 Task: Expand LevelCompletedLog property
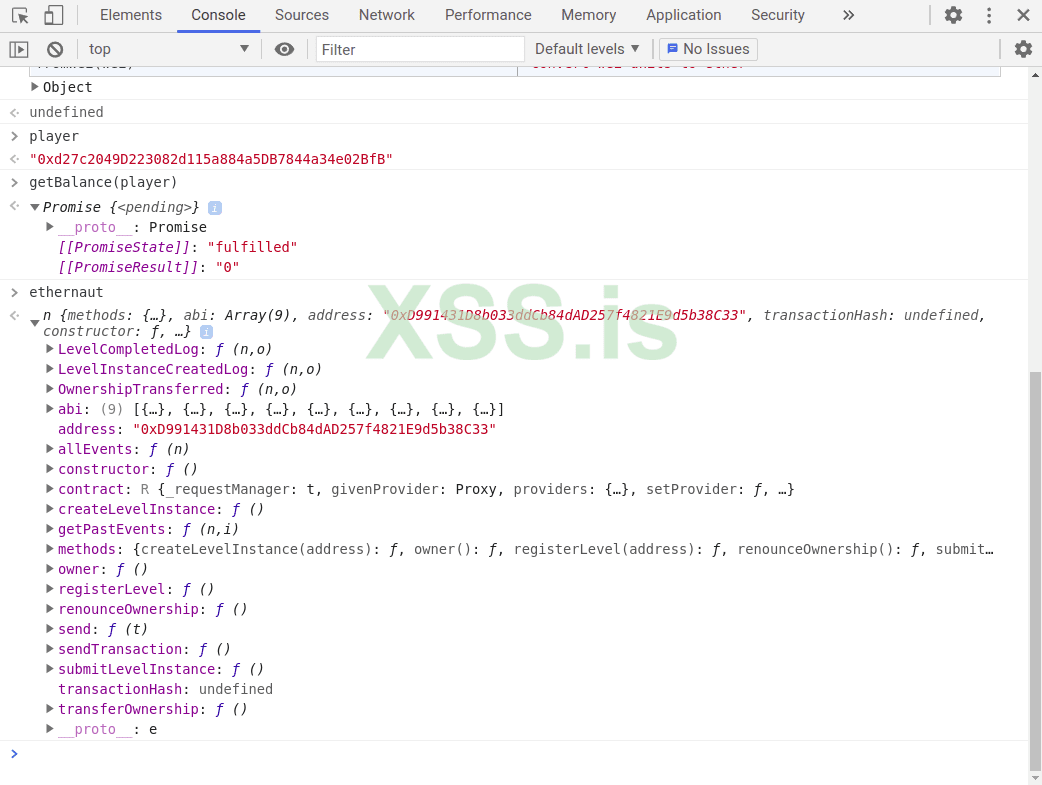point(50,349)
